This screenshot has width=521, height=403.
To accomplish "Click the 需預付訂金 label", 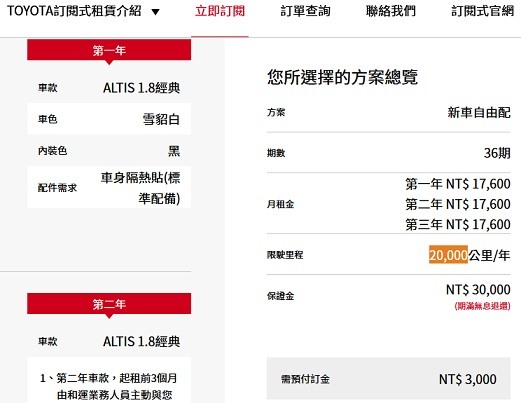I will click(305, 379).
